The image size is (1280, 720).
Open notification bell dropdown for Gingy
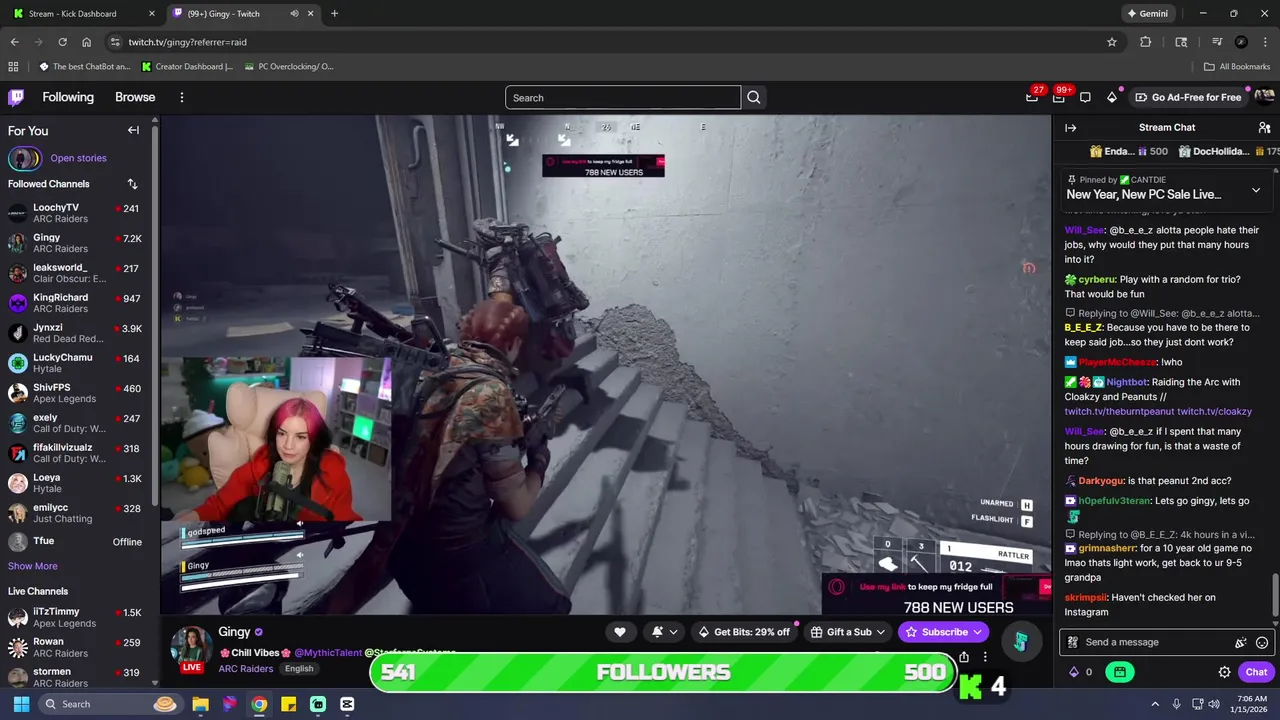click(664, 632)
